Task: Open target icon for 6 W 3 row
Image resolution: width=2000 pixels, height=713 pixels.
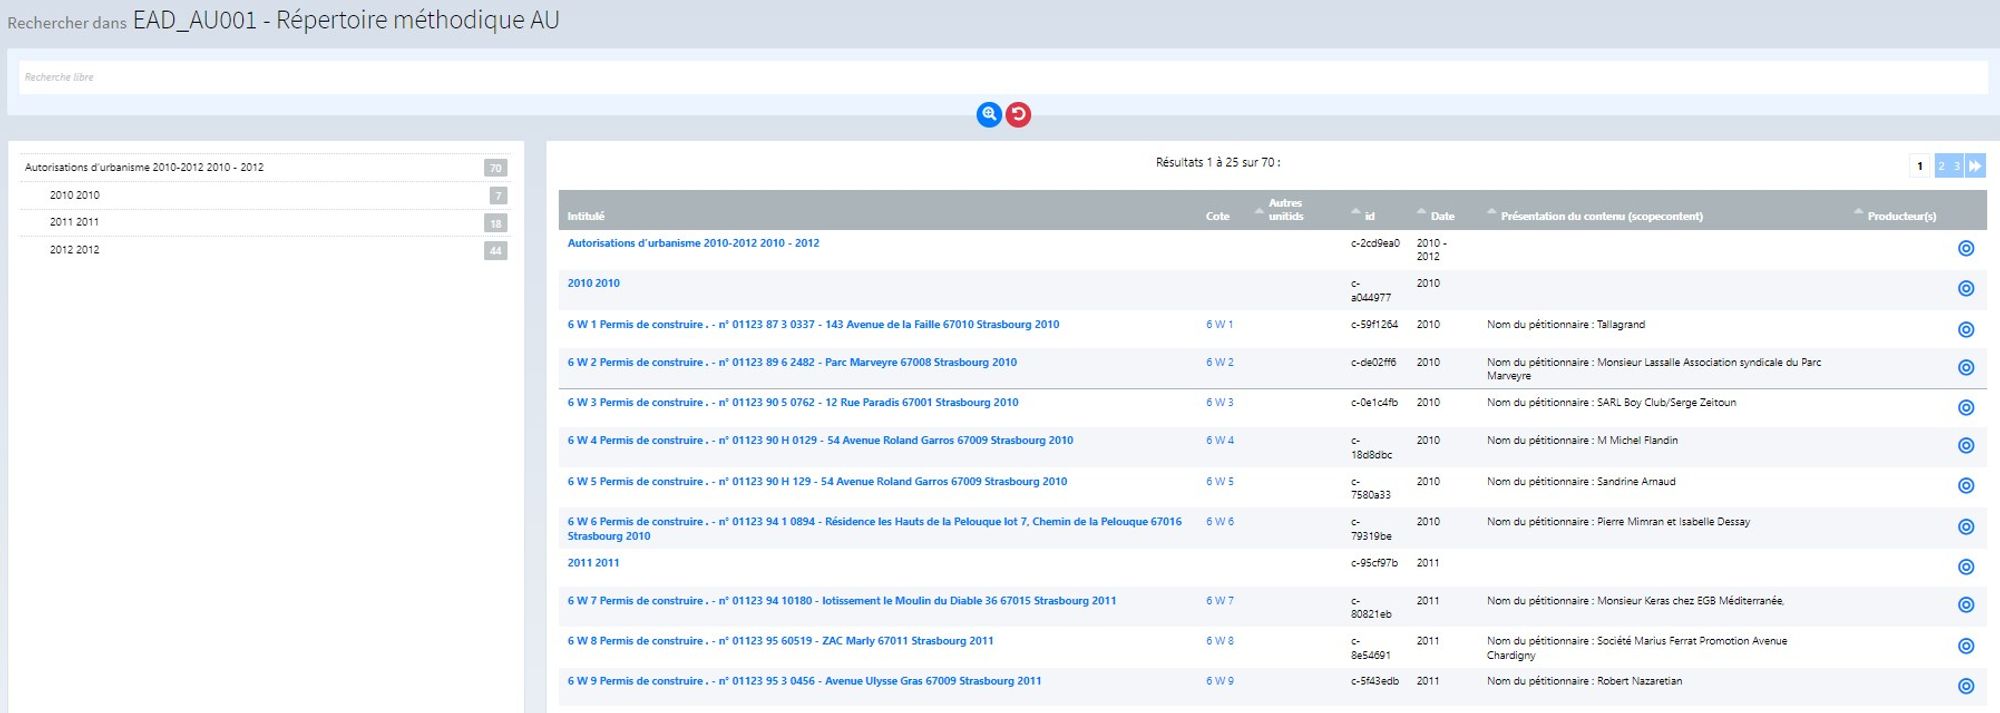Action: click(1965, 408)
